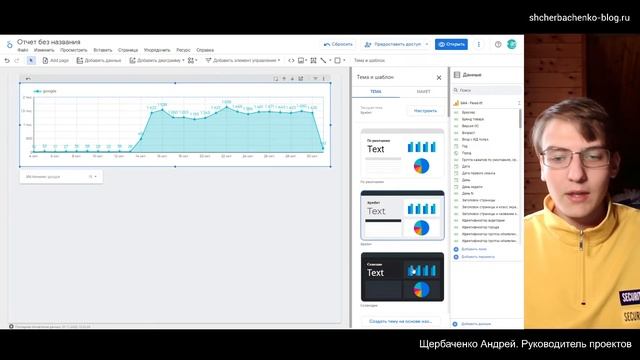Click the report title 'Отчет без названия'

(49, 42)
